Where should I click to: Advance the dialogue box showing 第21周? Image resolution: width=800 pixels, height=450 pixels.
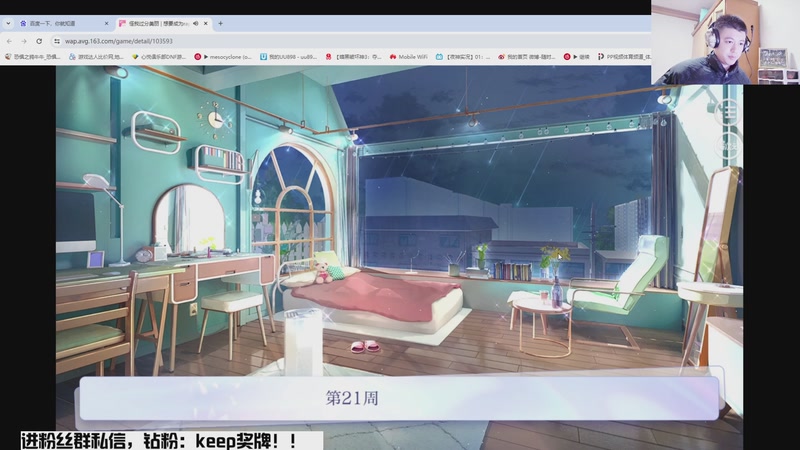coord(399,398)
